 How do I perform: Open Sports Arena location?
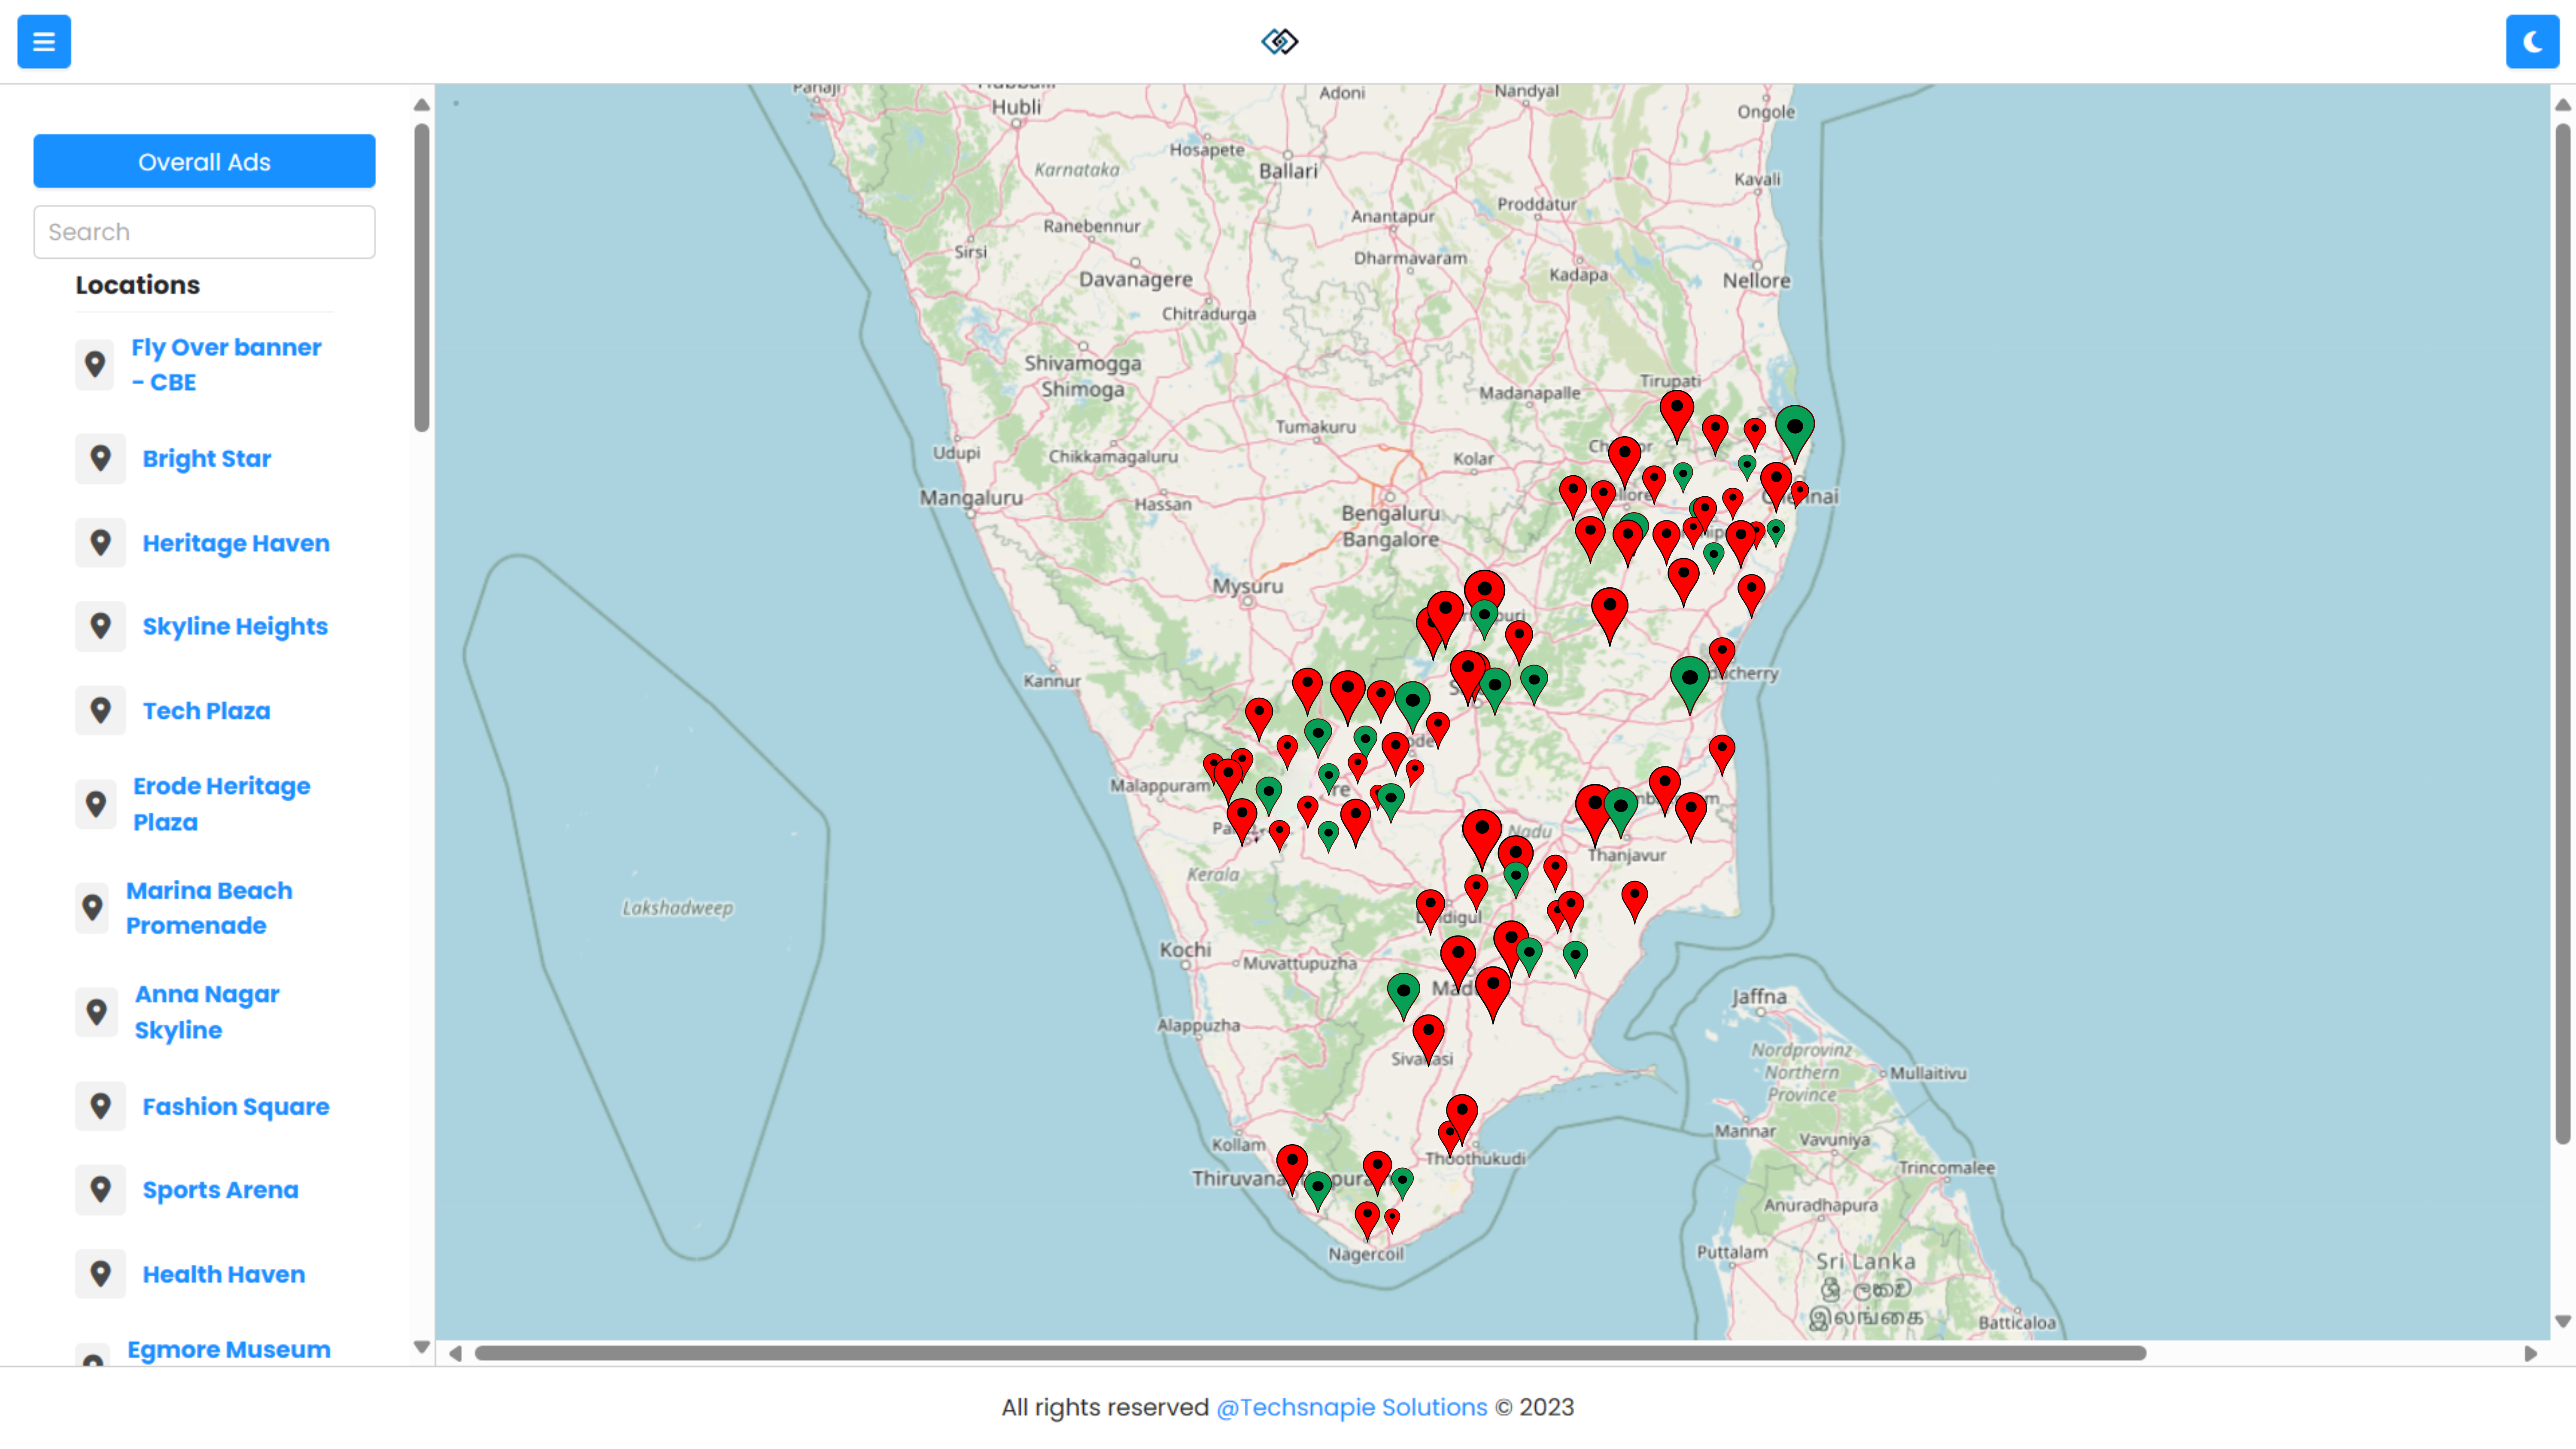point(220,1190)
